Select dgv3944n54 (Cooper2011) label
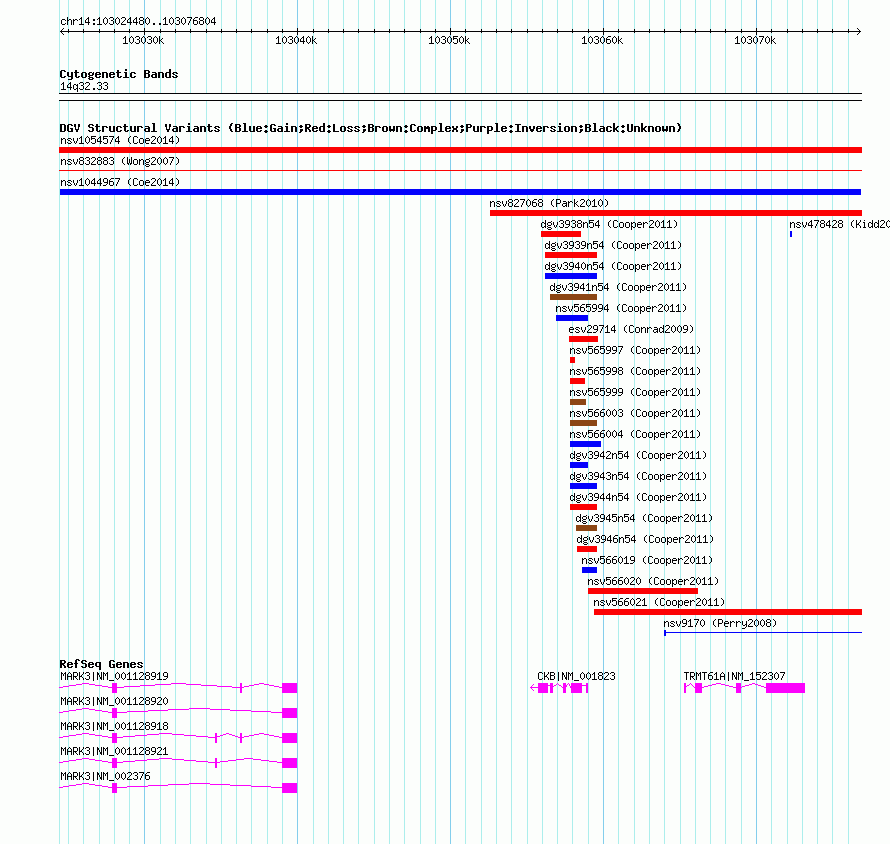Image resolution: width=890 pixels, height=844 pixels. [x=638, y=497]
